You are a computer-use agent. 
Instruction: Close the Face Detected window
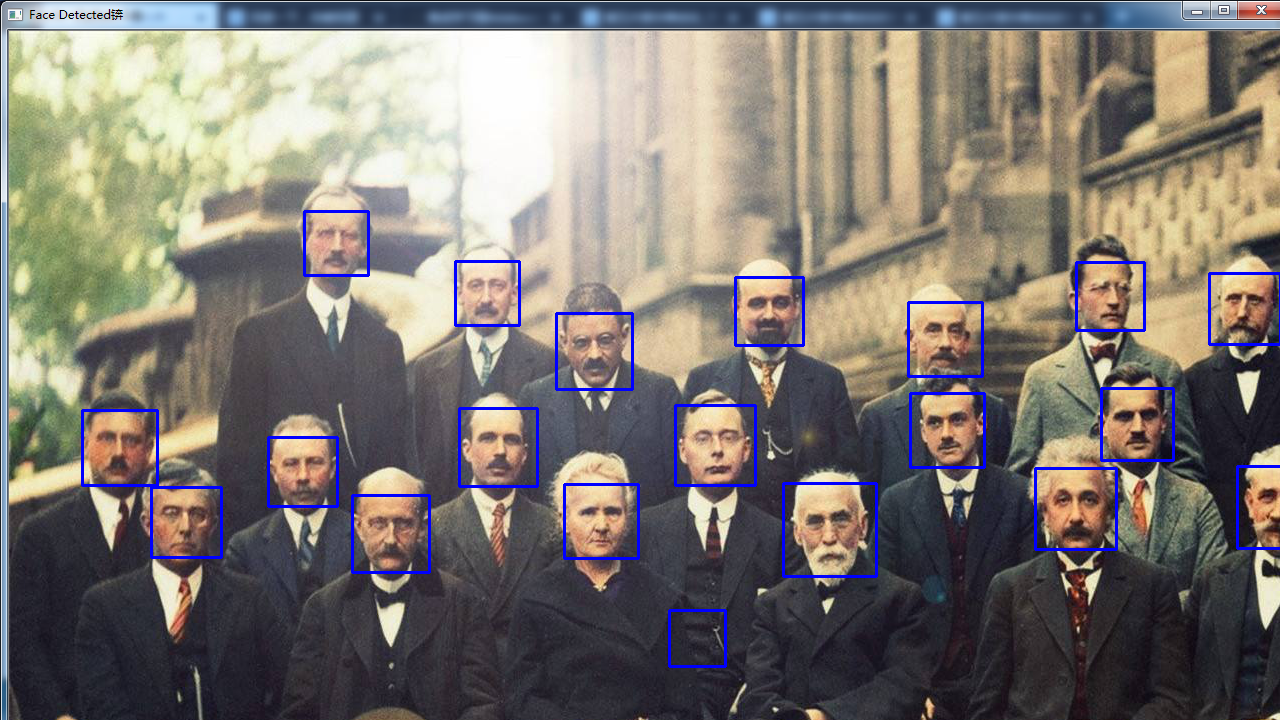(1258, 10)
